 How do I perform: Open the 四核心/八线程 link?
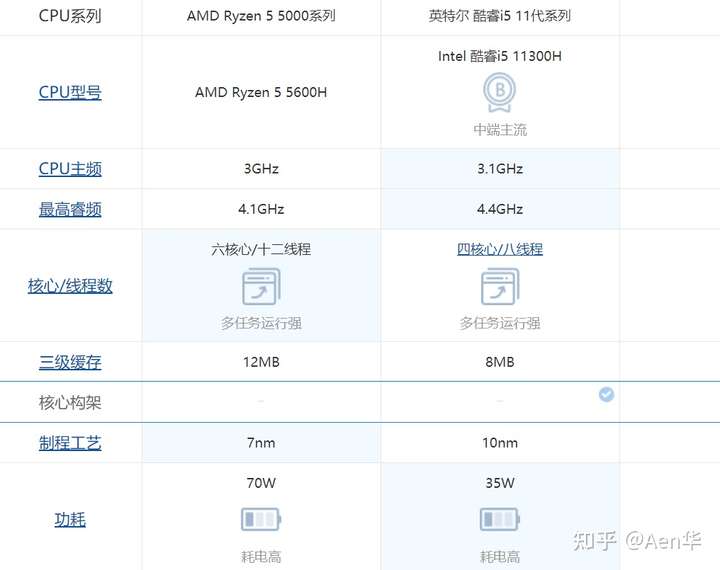point(500,249)
